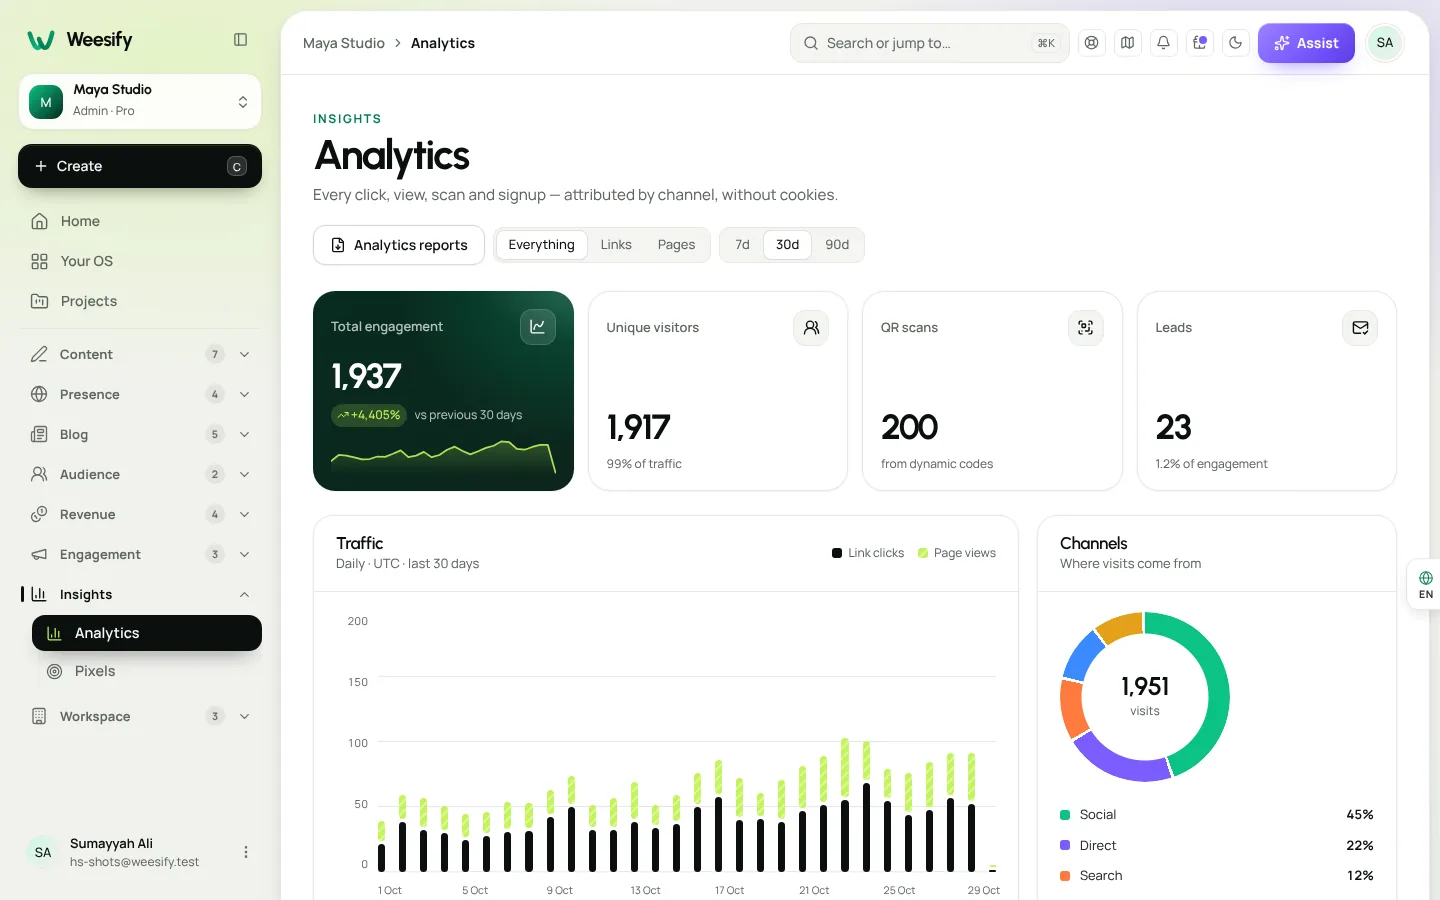Open language selector EN globe

coord(1425,585)
